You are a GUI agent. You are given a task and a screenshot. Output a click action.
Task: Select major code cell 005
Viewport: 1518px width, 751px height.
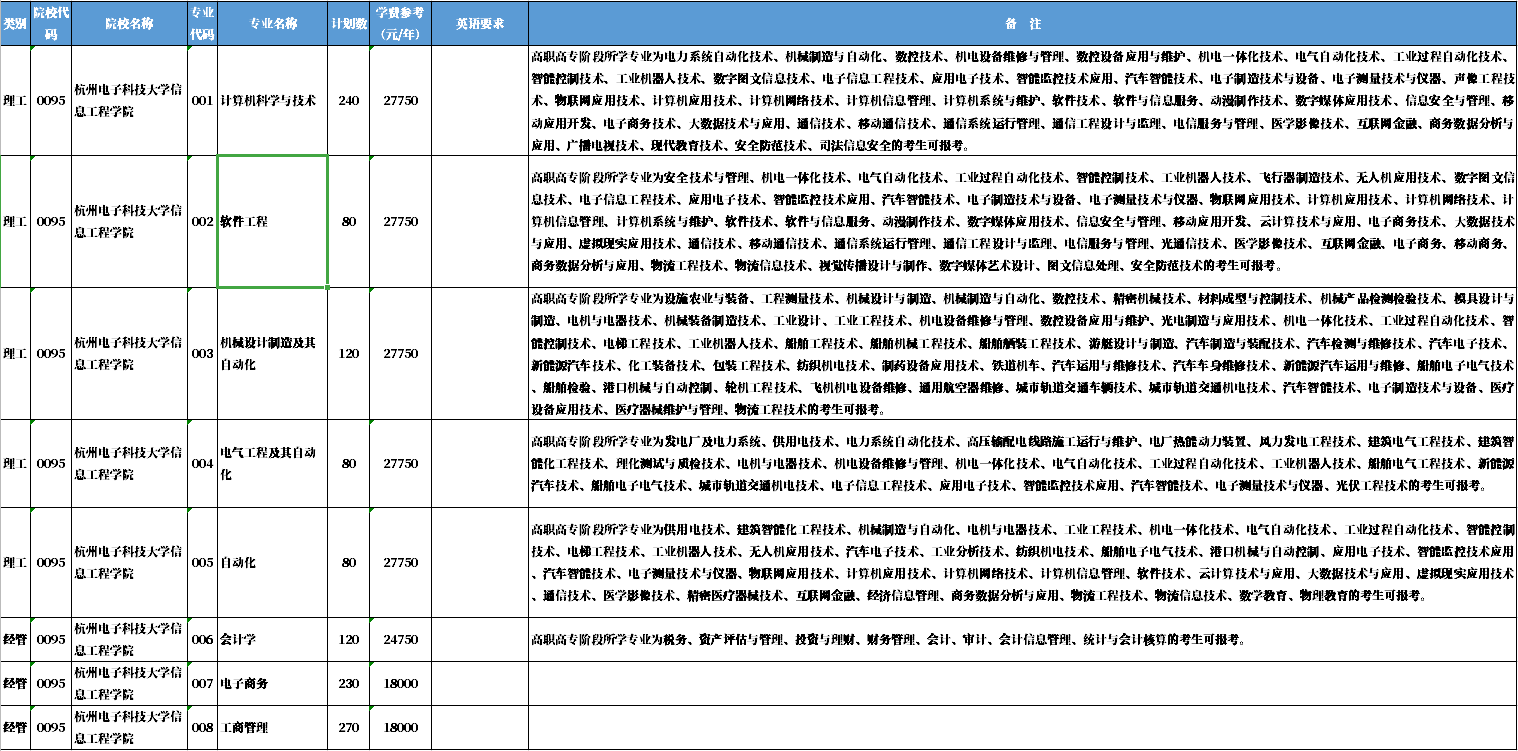(203, 563)
